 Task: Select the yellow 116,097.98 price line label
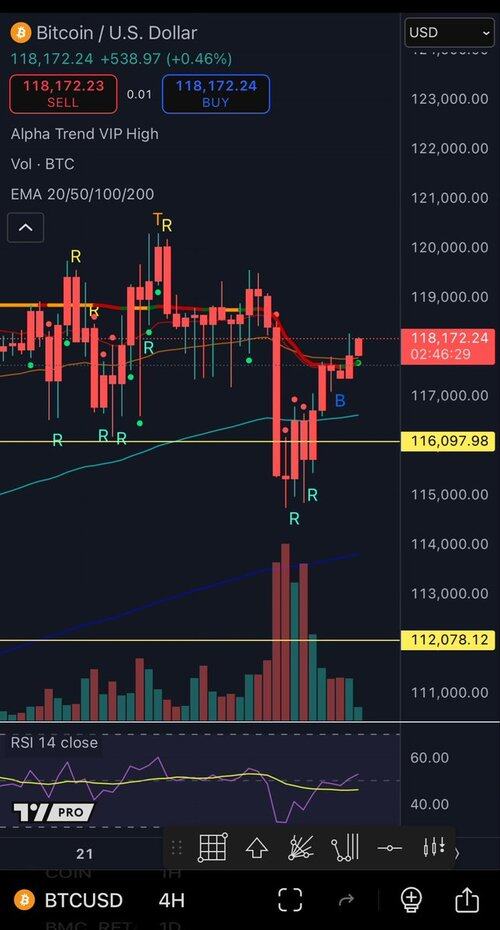click(x=448, y=441)
